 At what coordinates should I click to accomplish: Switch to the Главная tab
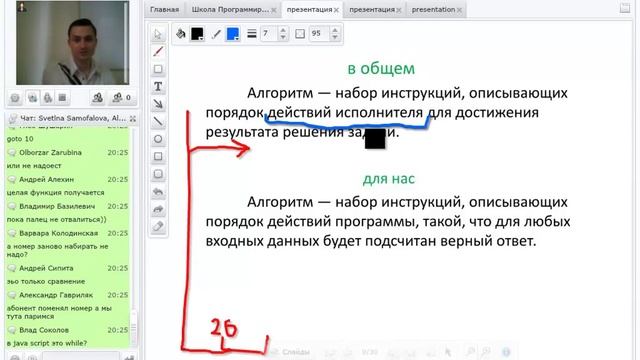point(164,9)
